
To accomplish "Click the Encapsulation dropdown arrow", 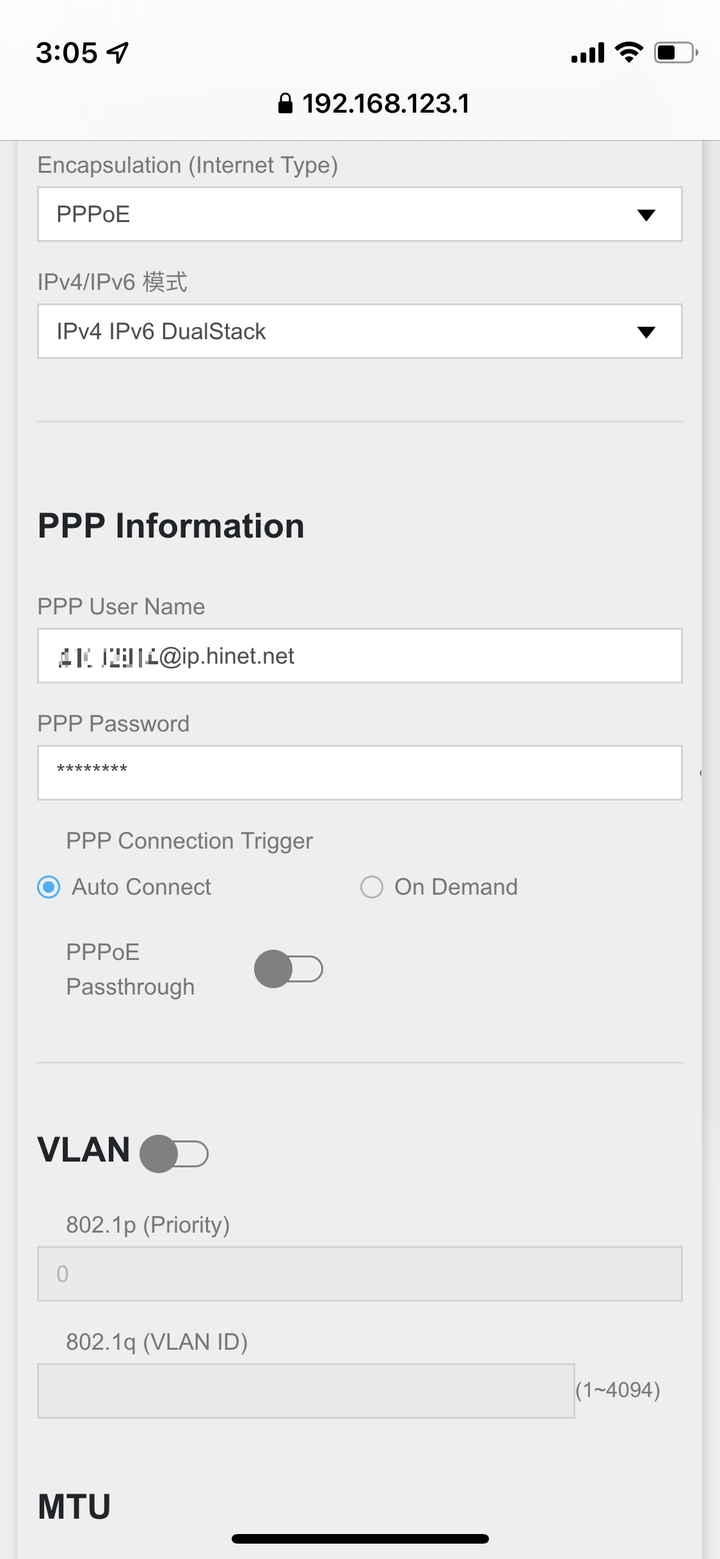I will [x=646, y=215].
